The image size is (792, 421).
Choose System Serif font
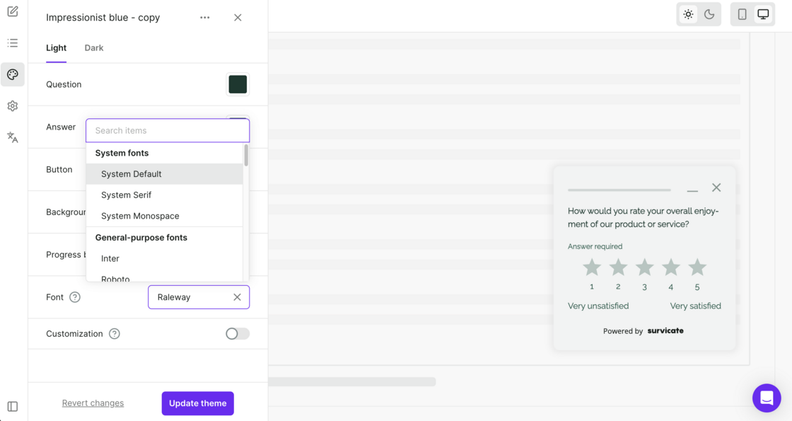pyautogui.click(x=165, y=195)
